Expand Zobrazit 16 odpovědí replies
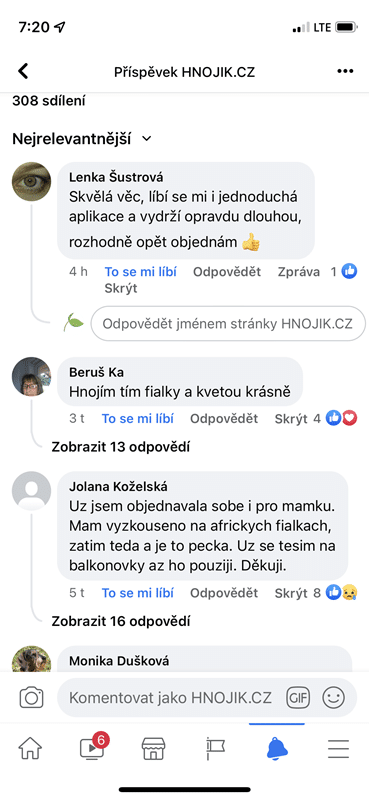 120,621
